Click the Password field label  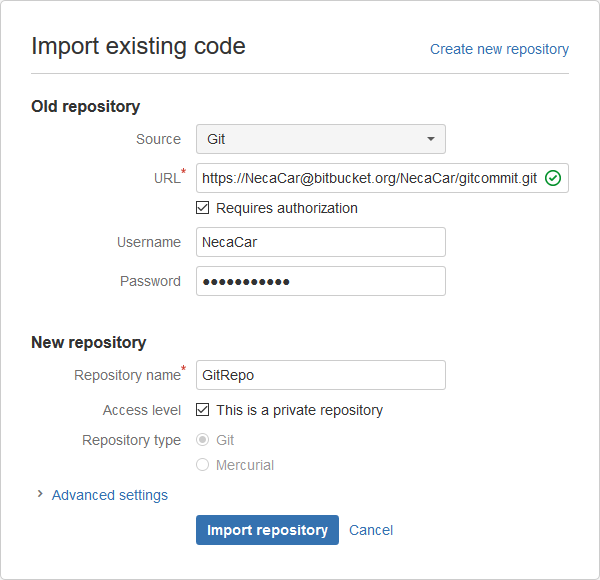tap(150, 281)
